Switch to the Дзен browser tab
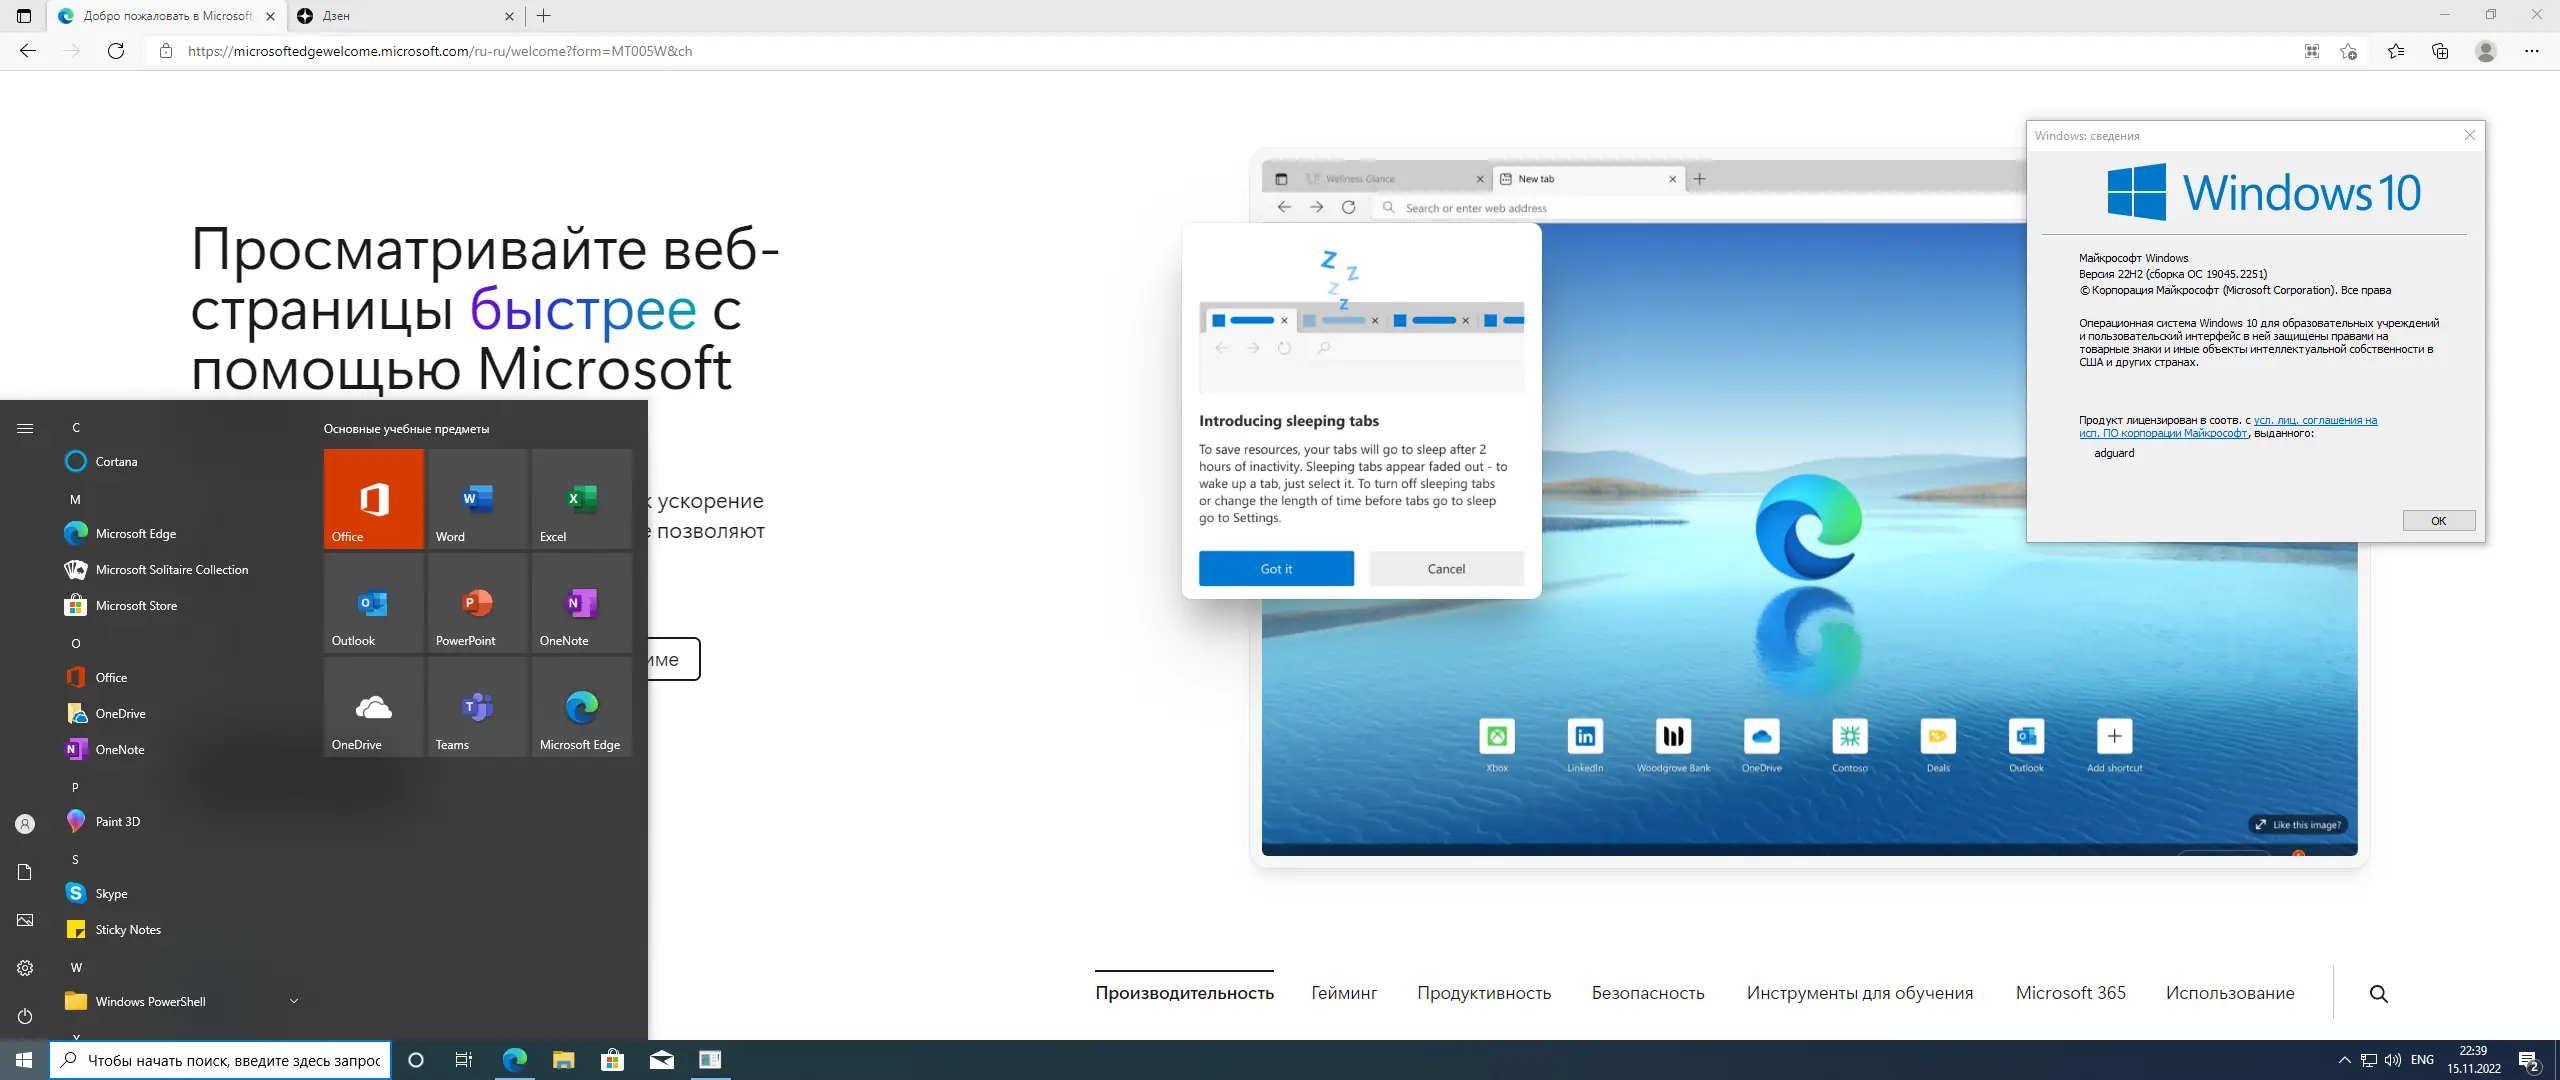2560x1080 pixels. tap(400, 16)
